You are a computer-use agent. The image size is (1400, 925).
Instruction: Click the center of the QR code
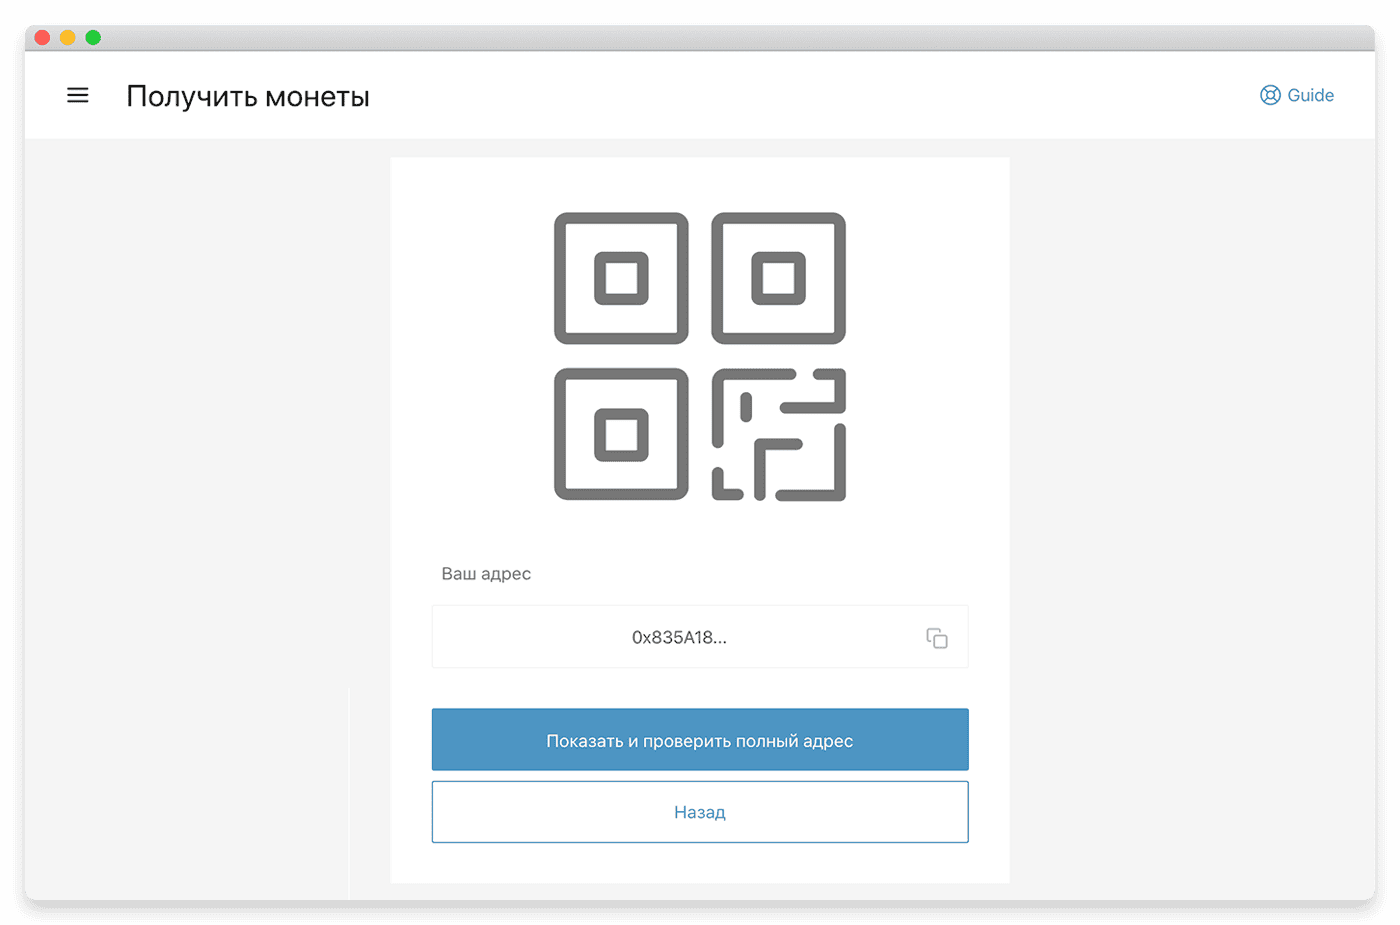pyautogui.click(x=700, y=356)
